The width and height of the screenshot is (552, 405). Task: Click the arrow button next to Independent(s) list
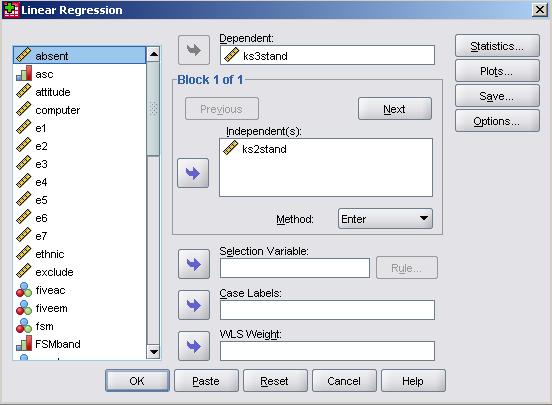(x=193, y=173)
